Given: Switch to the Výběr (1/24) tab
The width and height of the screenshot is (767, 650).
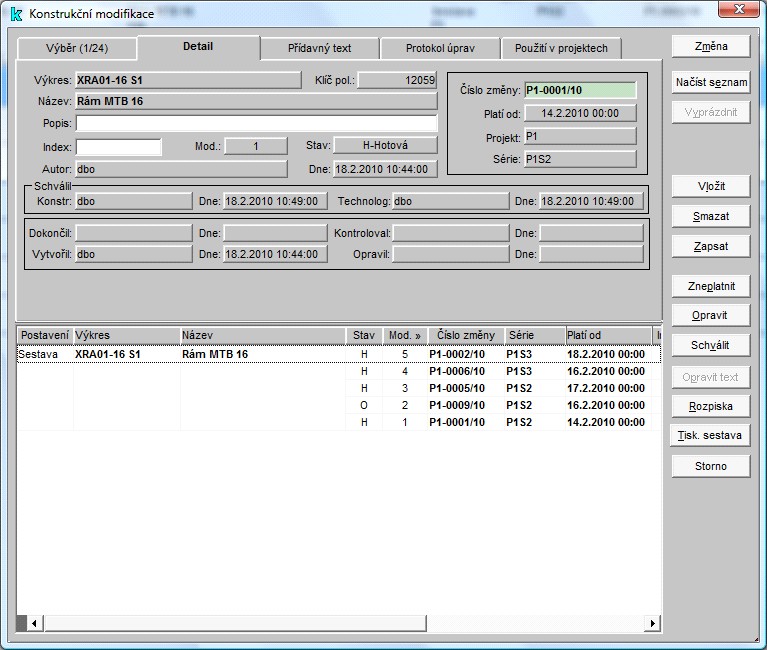Looking at the screenshot, I should pos(77,48).
